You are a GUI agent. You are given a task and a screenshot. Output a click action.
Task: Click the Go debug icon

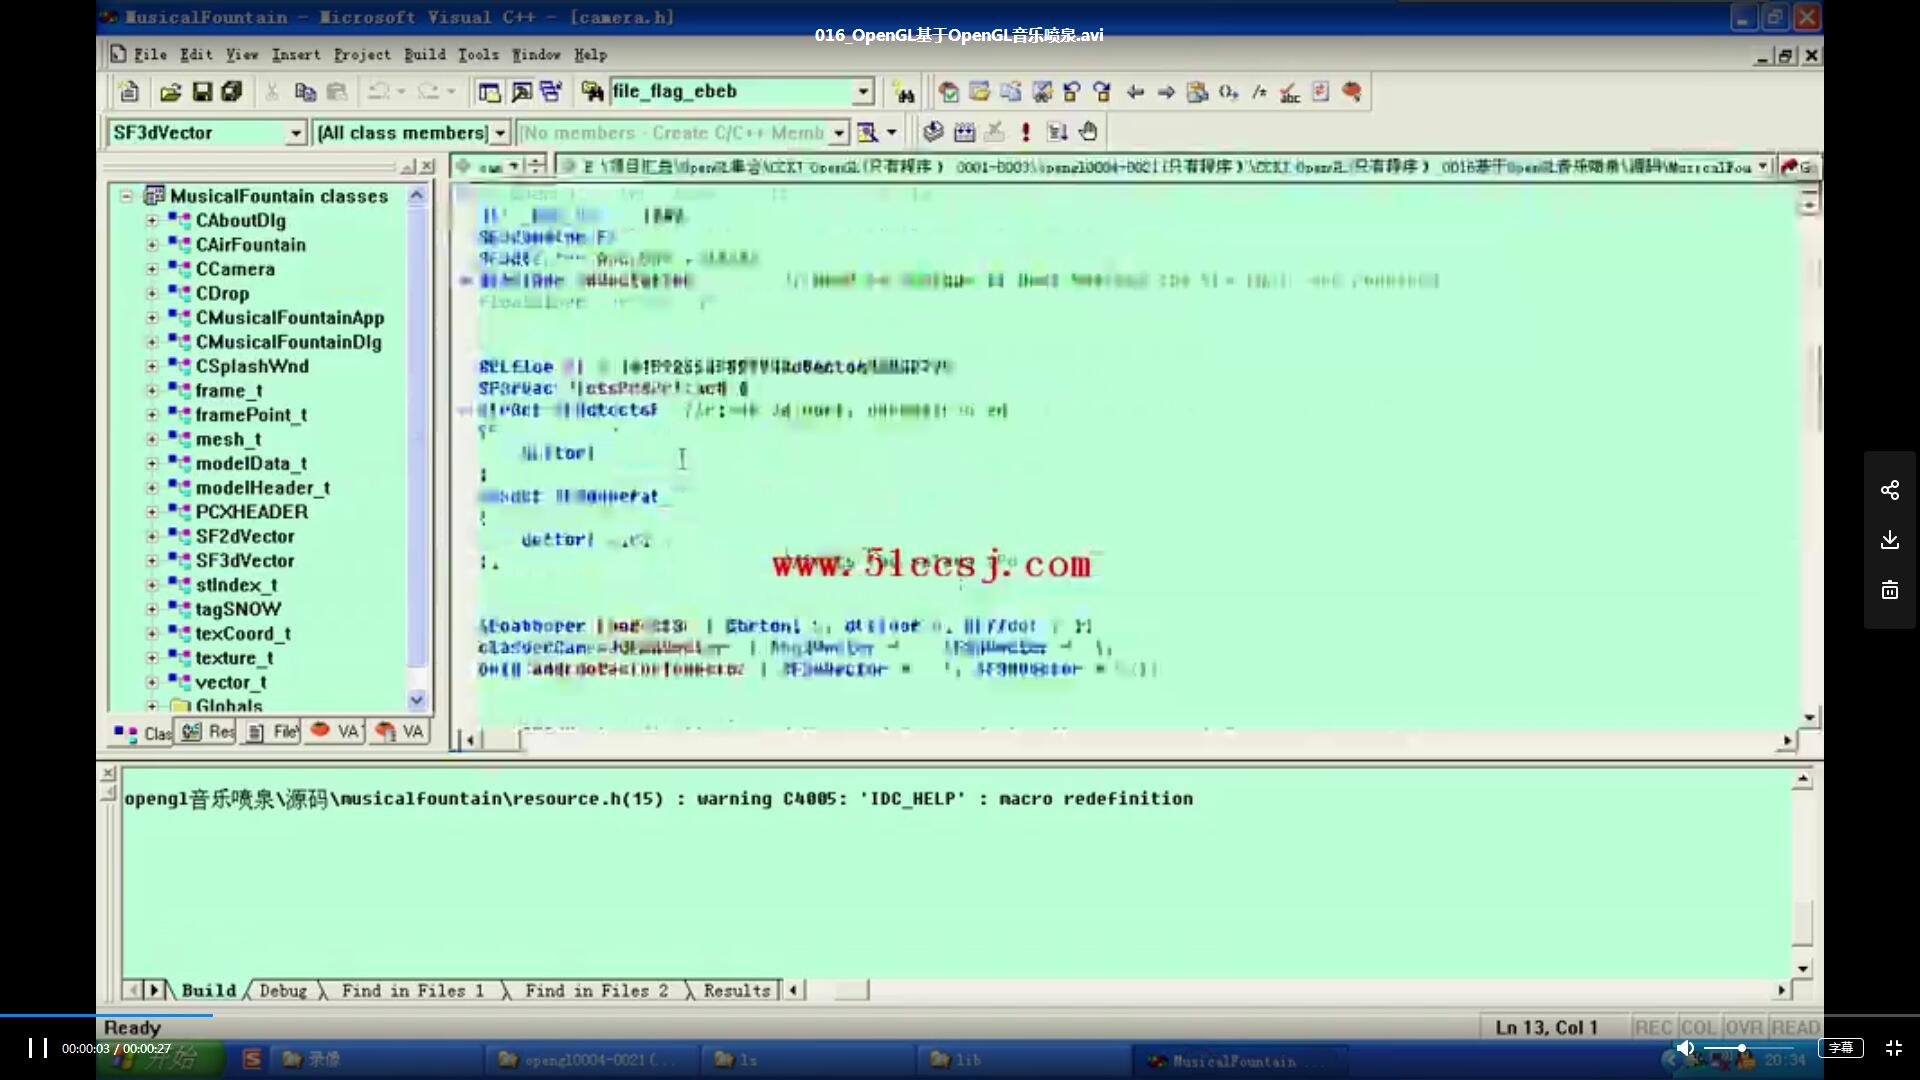coord(1057,132)
